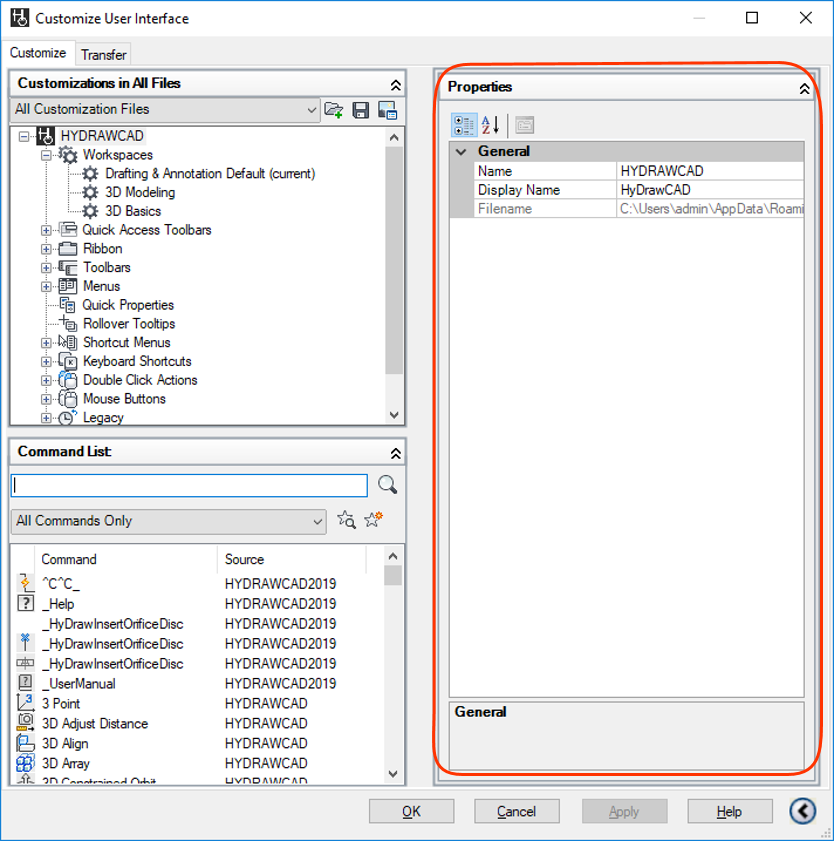Click the Apply button

click(x=624, y=811)
